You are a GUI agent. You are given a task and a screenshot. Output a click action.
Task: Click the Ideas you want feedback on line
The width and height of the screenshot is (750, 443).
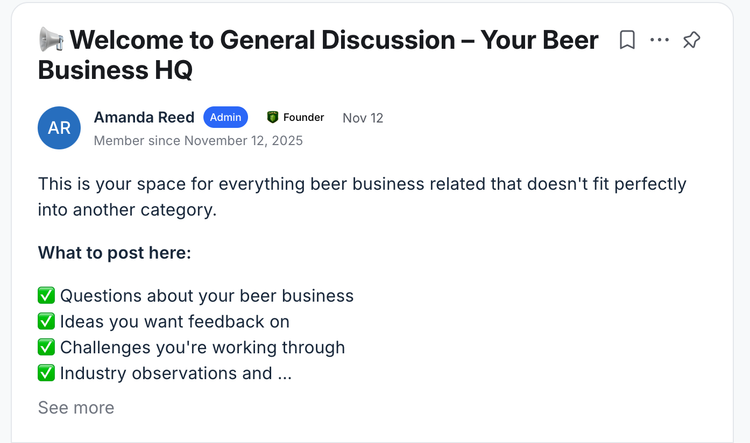pyautogui.click(x=174, y=321)
